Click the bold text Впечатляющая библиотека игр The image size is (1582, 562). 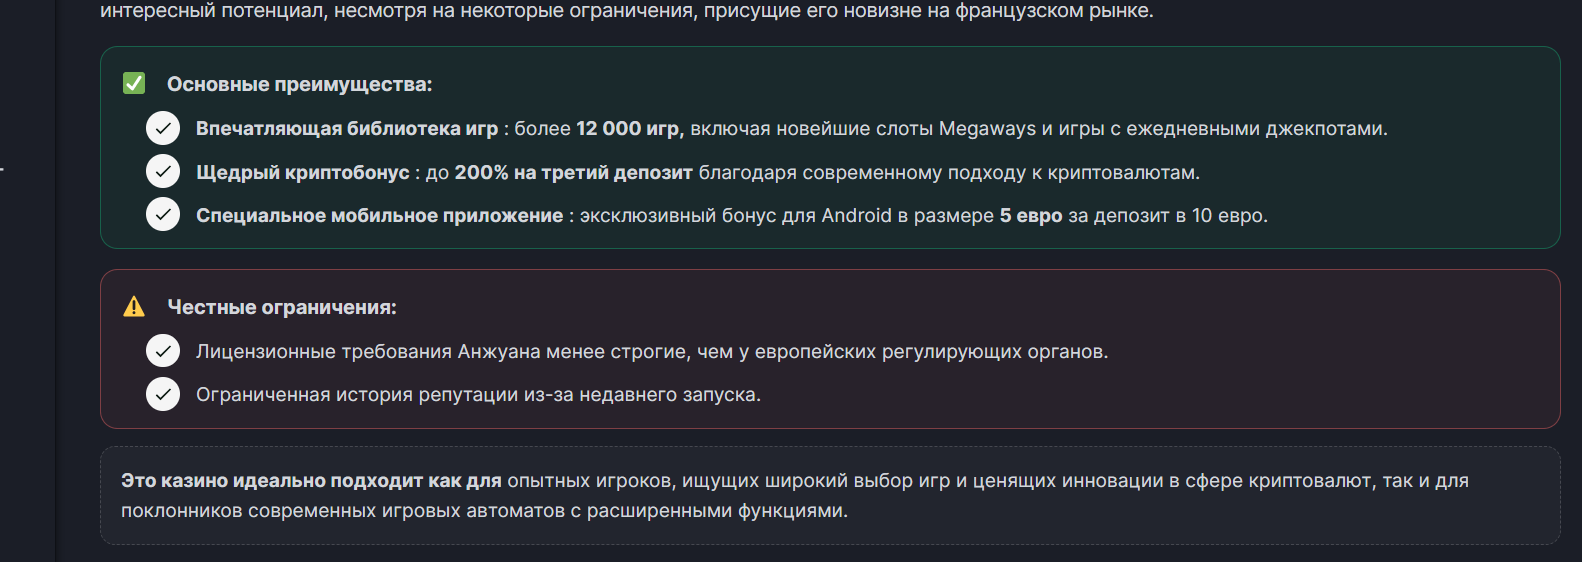[x=347, y=129]
